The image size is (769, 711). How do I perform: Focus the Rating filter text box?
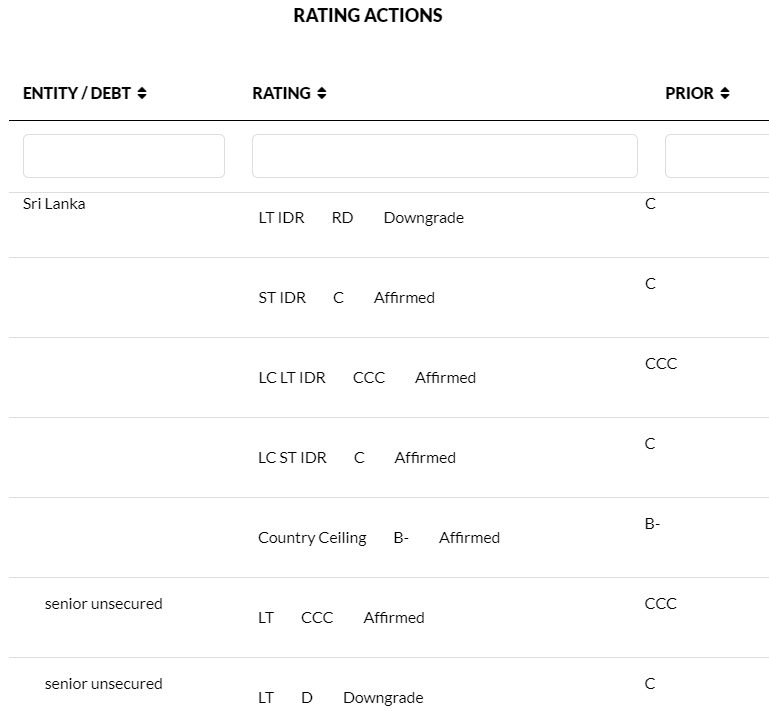tap(444, 156)
